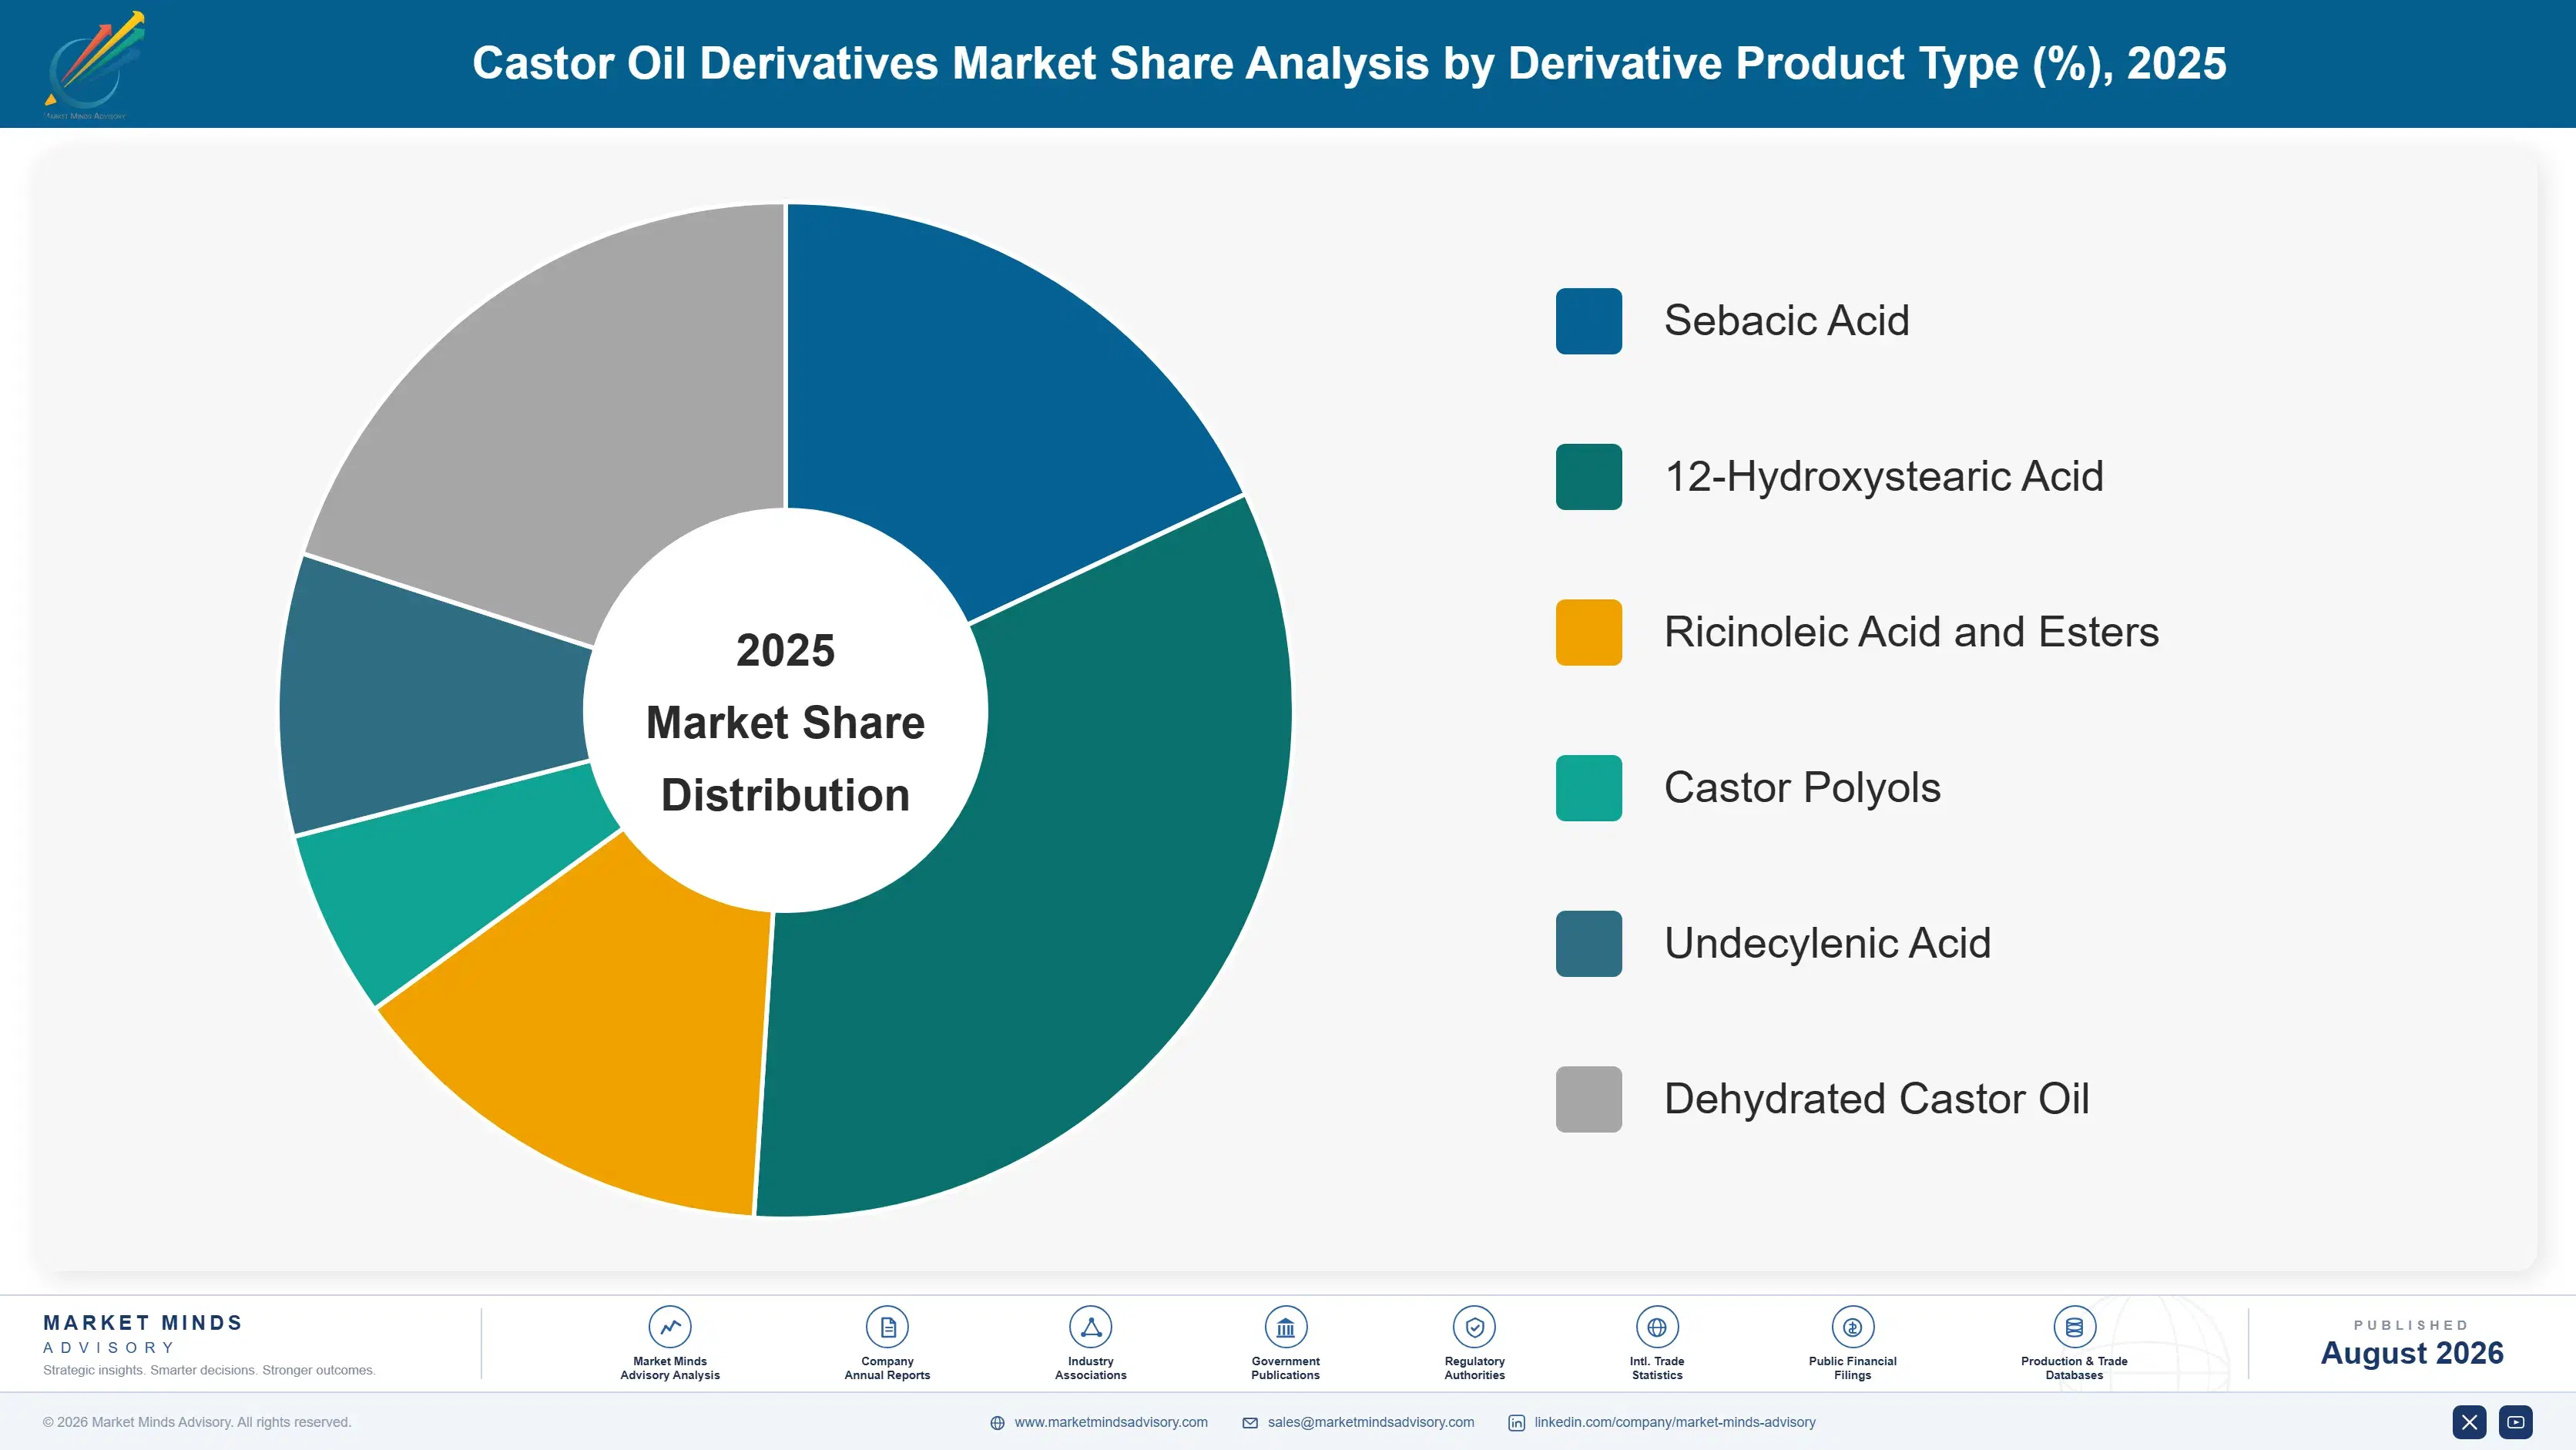The width and height of the screenshot is (2576, 1450).
Task: Click the YouTube icon in footer
Action: (2516, 1422)
